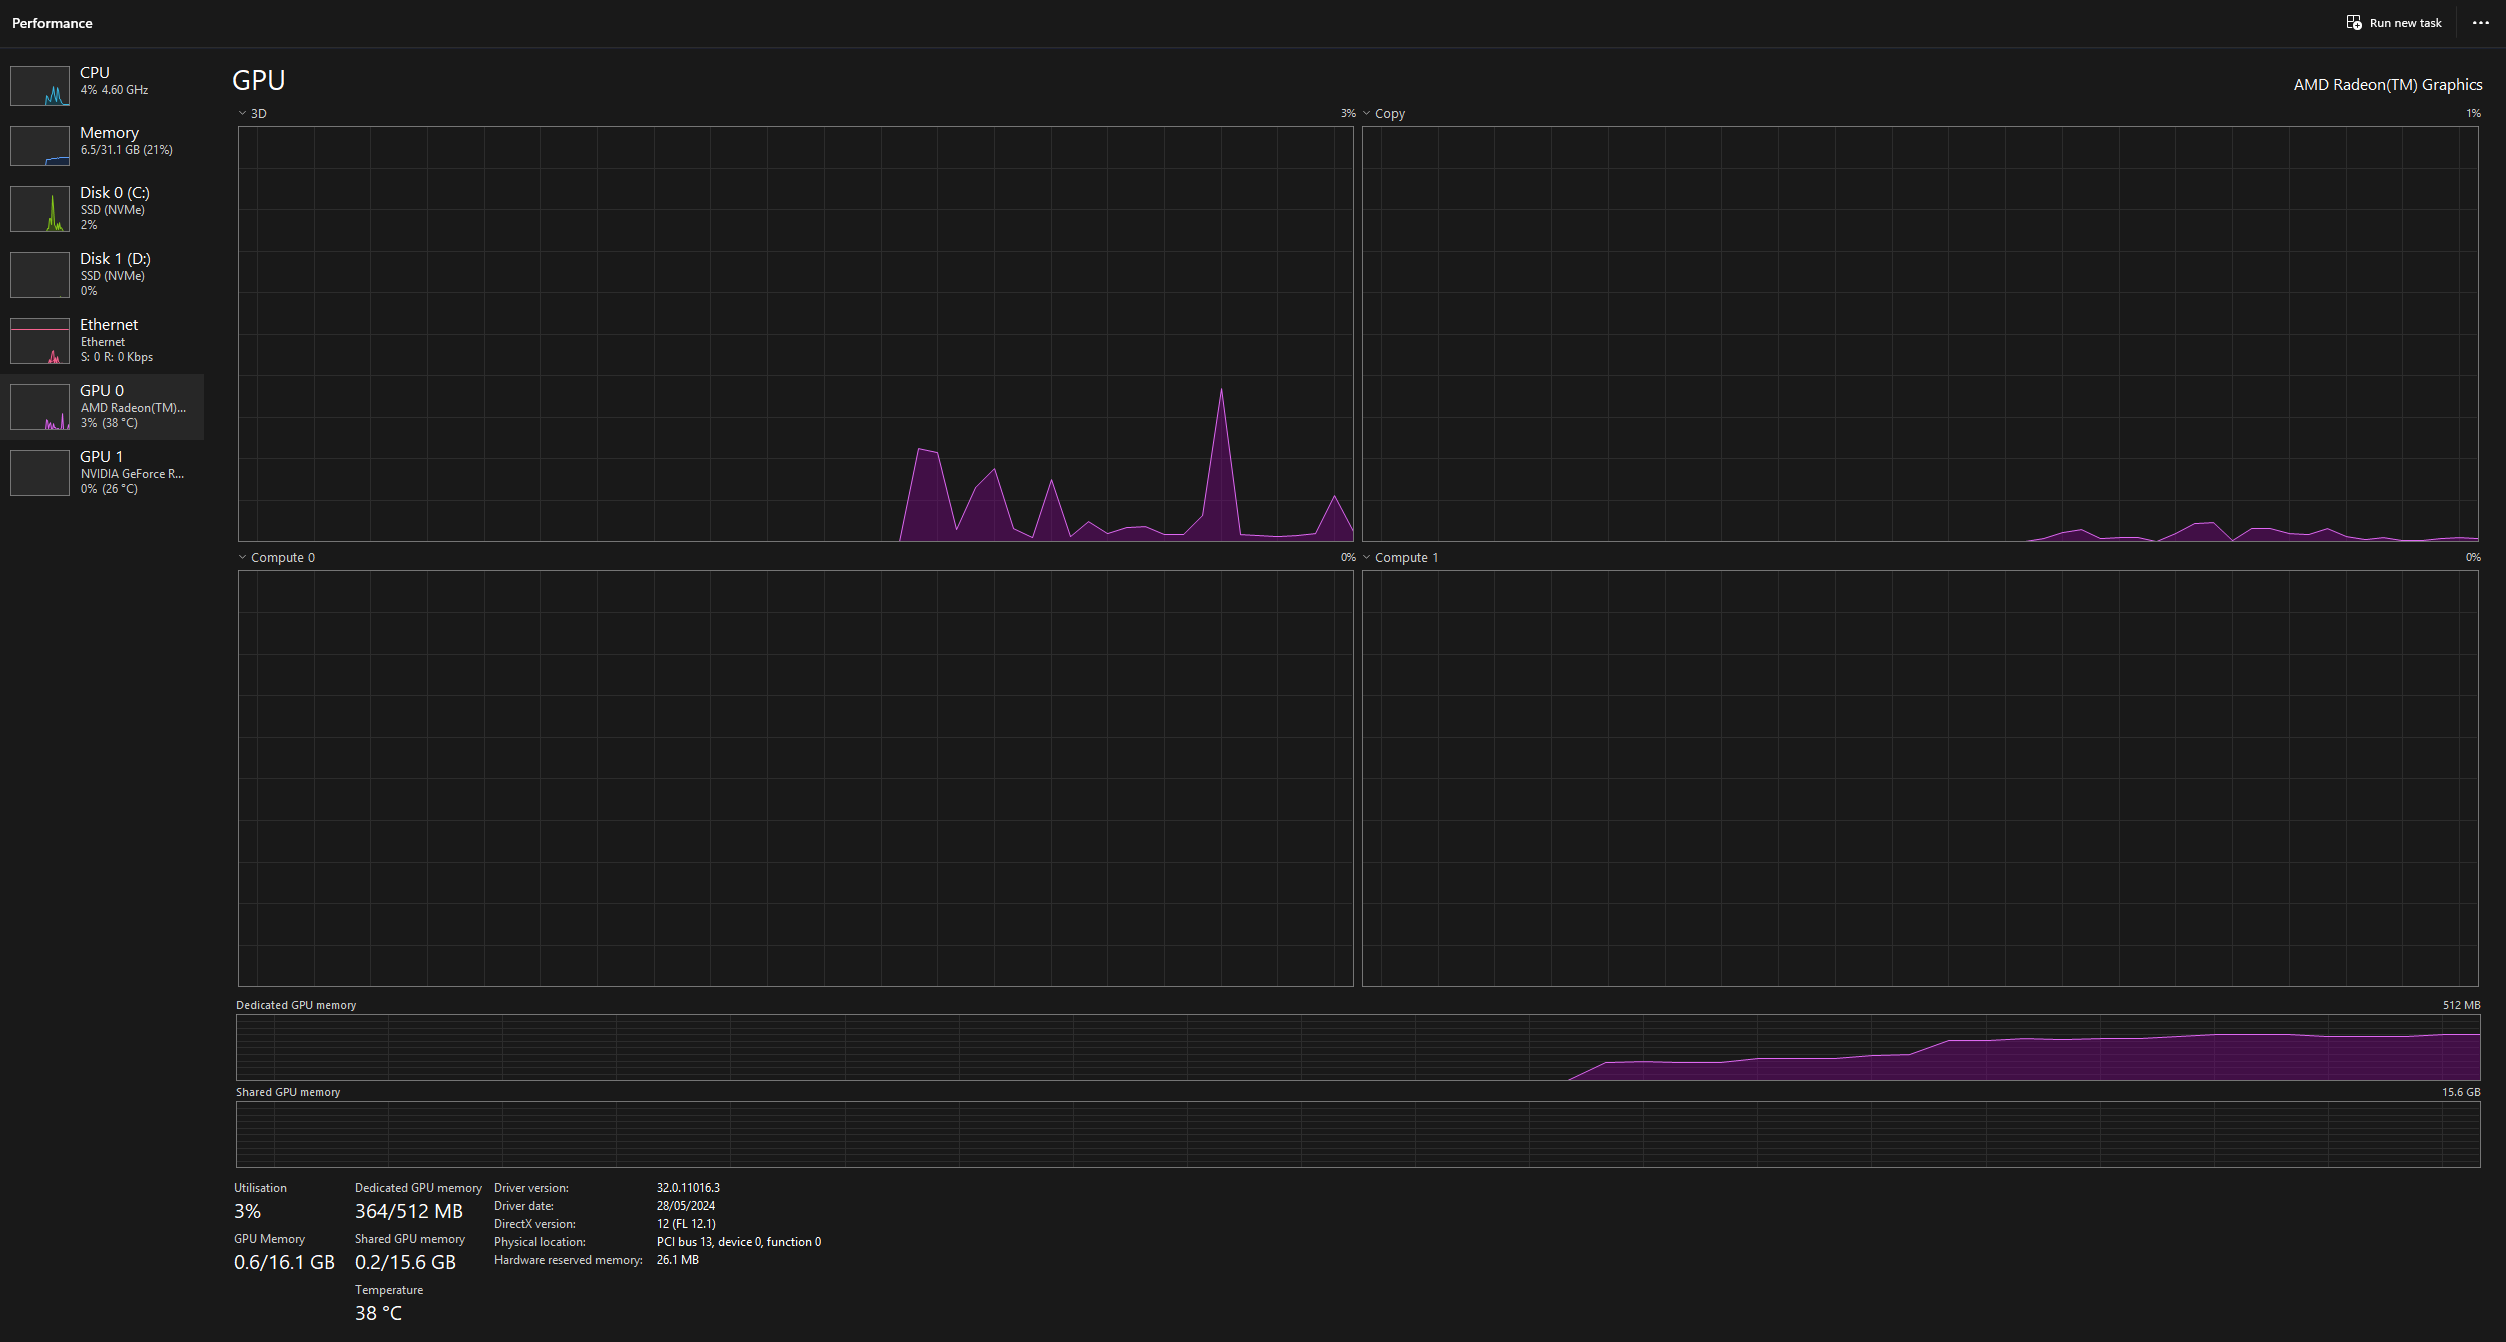Screen dimensions: 2506x1342
Task: Switch to Disk 1 (D:) page
Action: 102,274
